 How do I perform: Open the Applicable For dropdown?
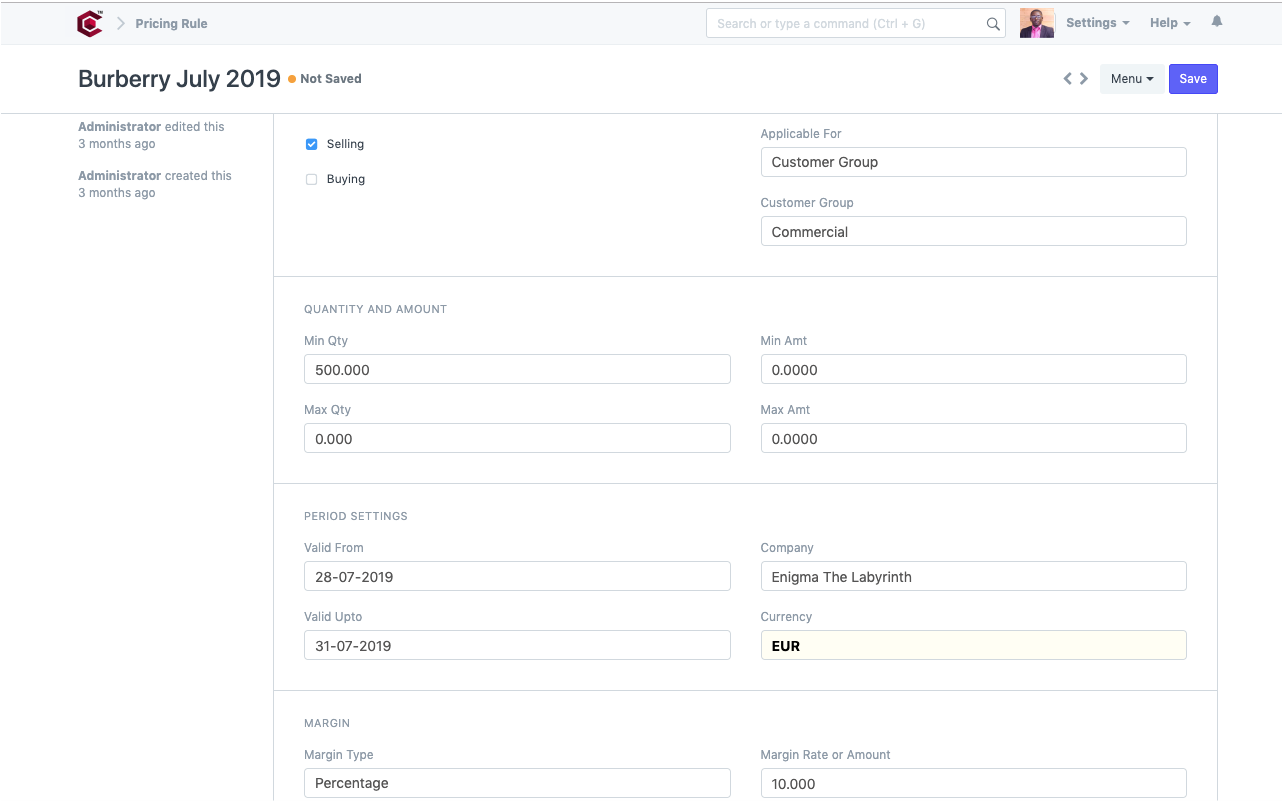[973, 162]
